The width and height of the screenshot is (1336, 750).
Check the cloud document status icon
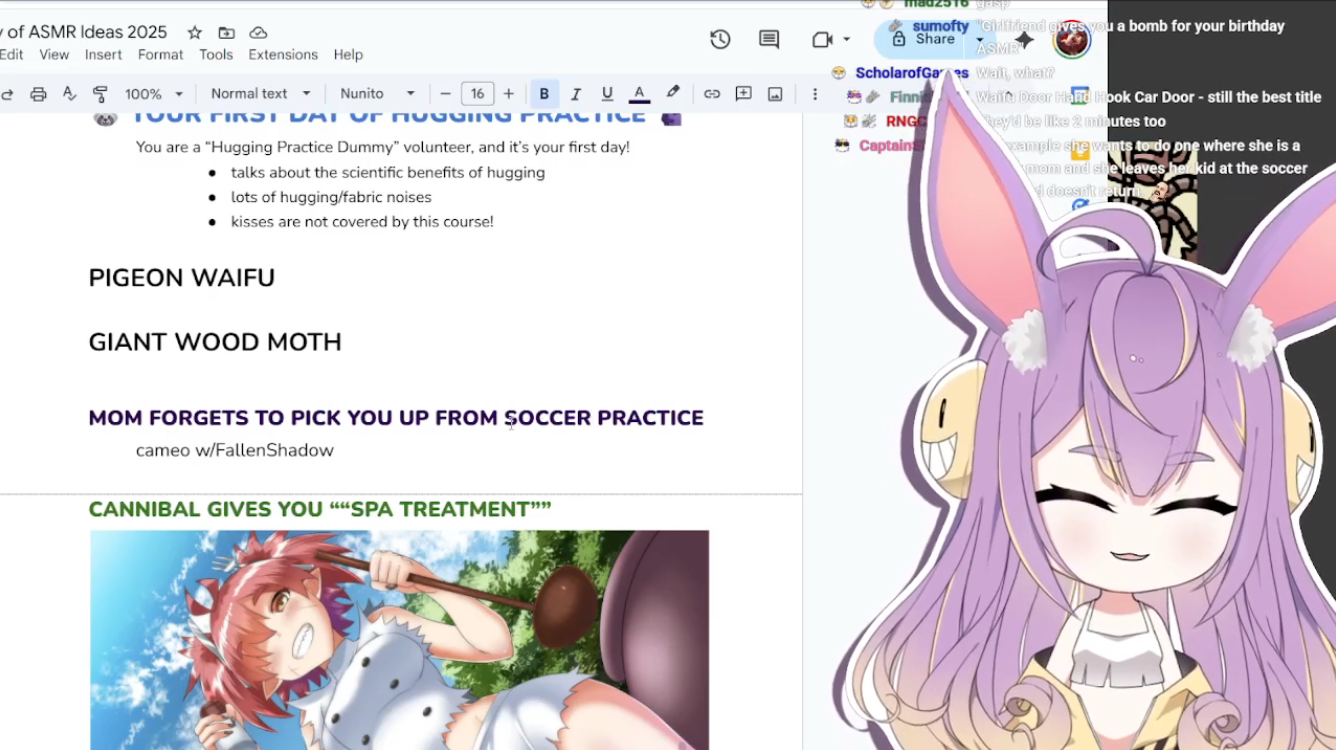(258, 33)
